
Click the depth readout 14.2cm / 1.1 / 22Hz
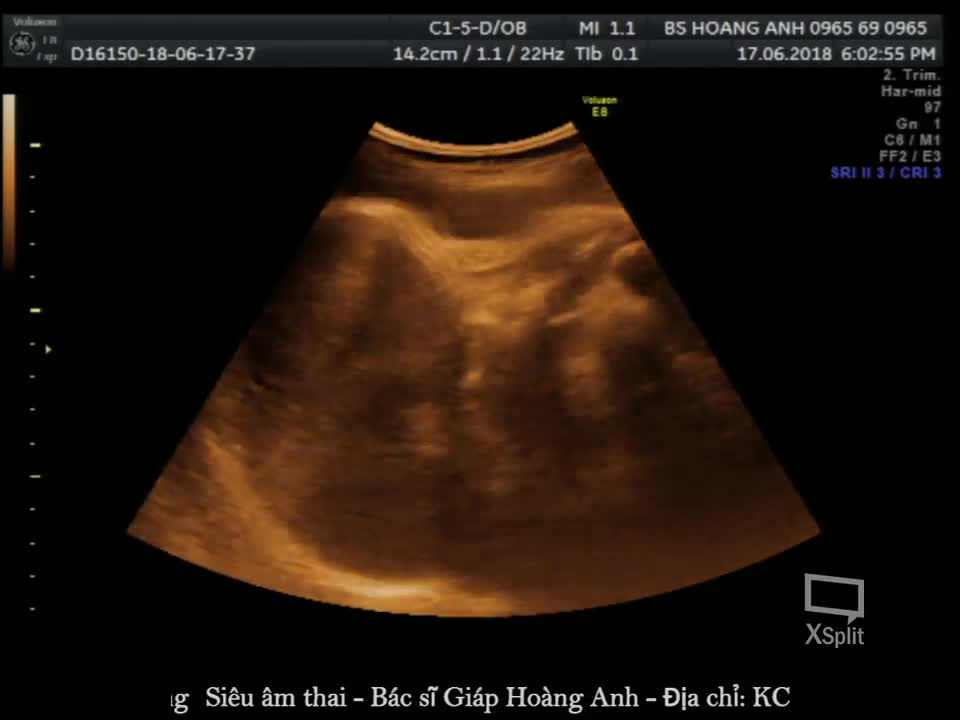pyautogui.click(x=478, y=54)
